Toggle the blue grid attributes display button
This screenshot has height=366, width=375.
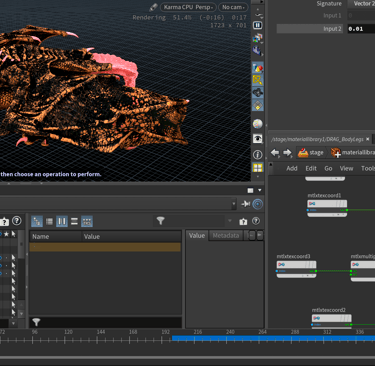pos(87,221)
